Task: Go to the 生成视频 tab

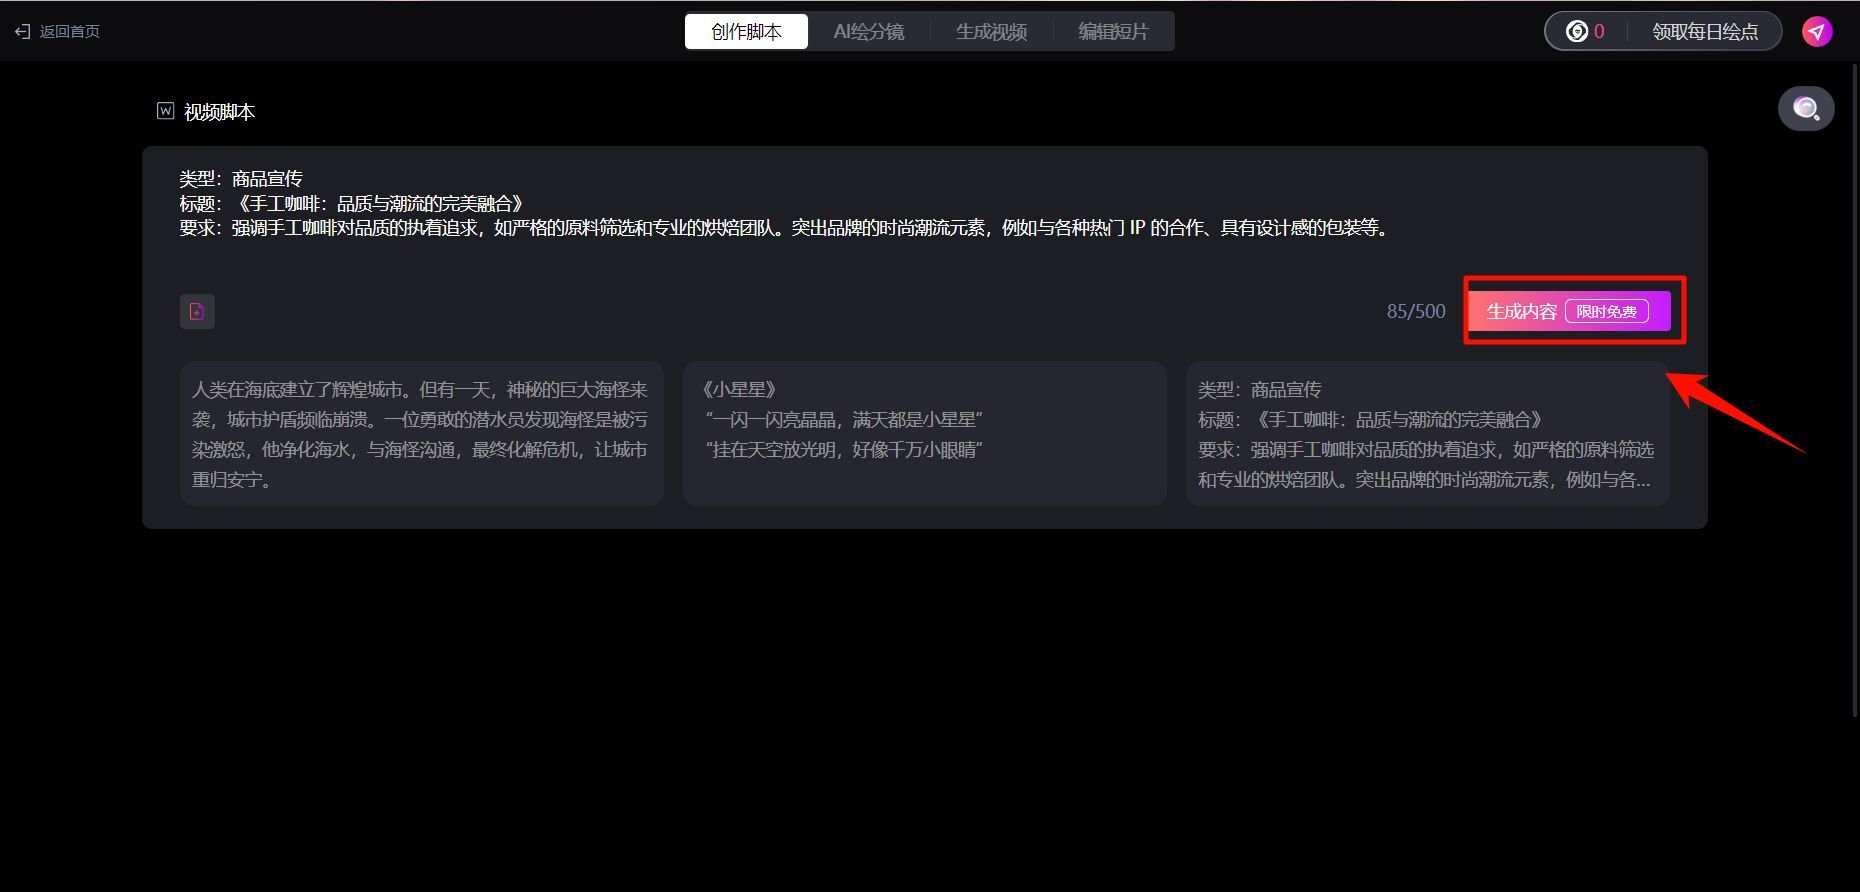Action: (991, 32)
